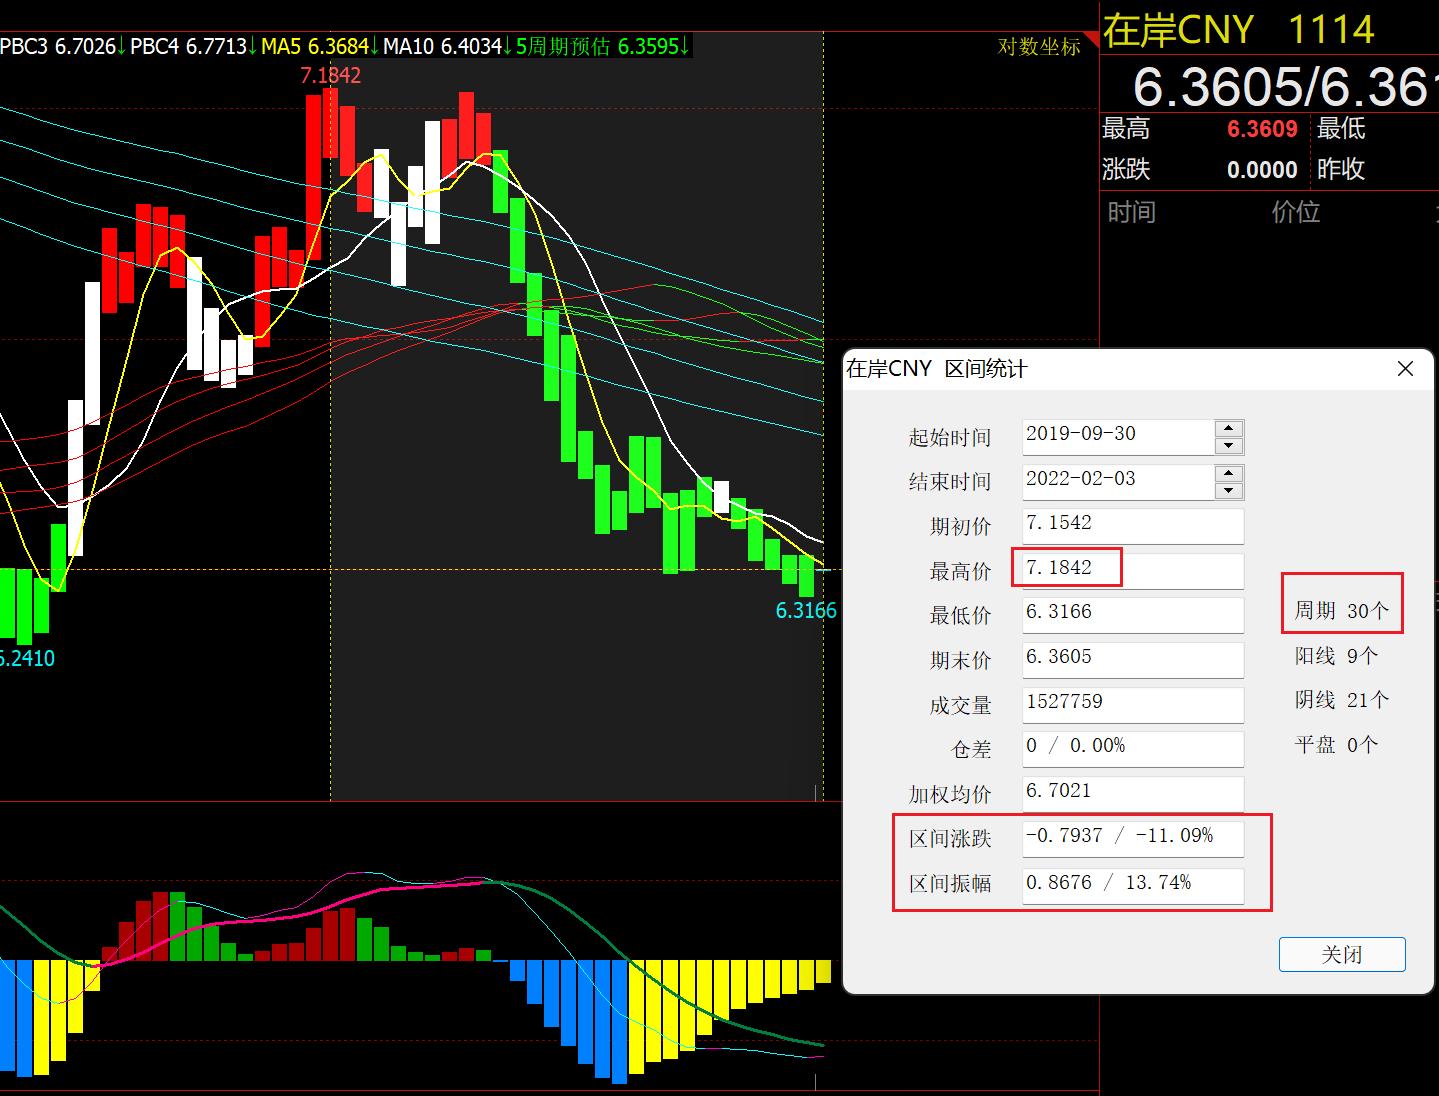
Task: Click the 6.3166 low price label on chart
Action: 806,610
